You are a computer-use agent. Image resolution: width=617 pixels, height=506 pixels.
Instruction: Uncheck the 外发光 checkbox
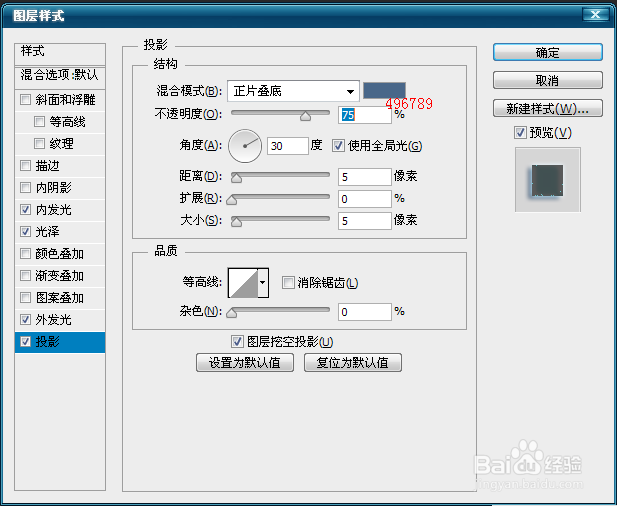point(26,320)
